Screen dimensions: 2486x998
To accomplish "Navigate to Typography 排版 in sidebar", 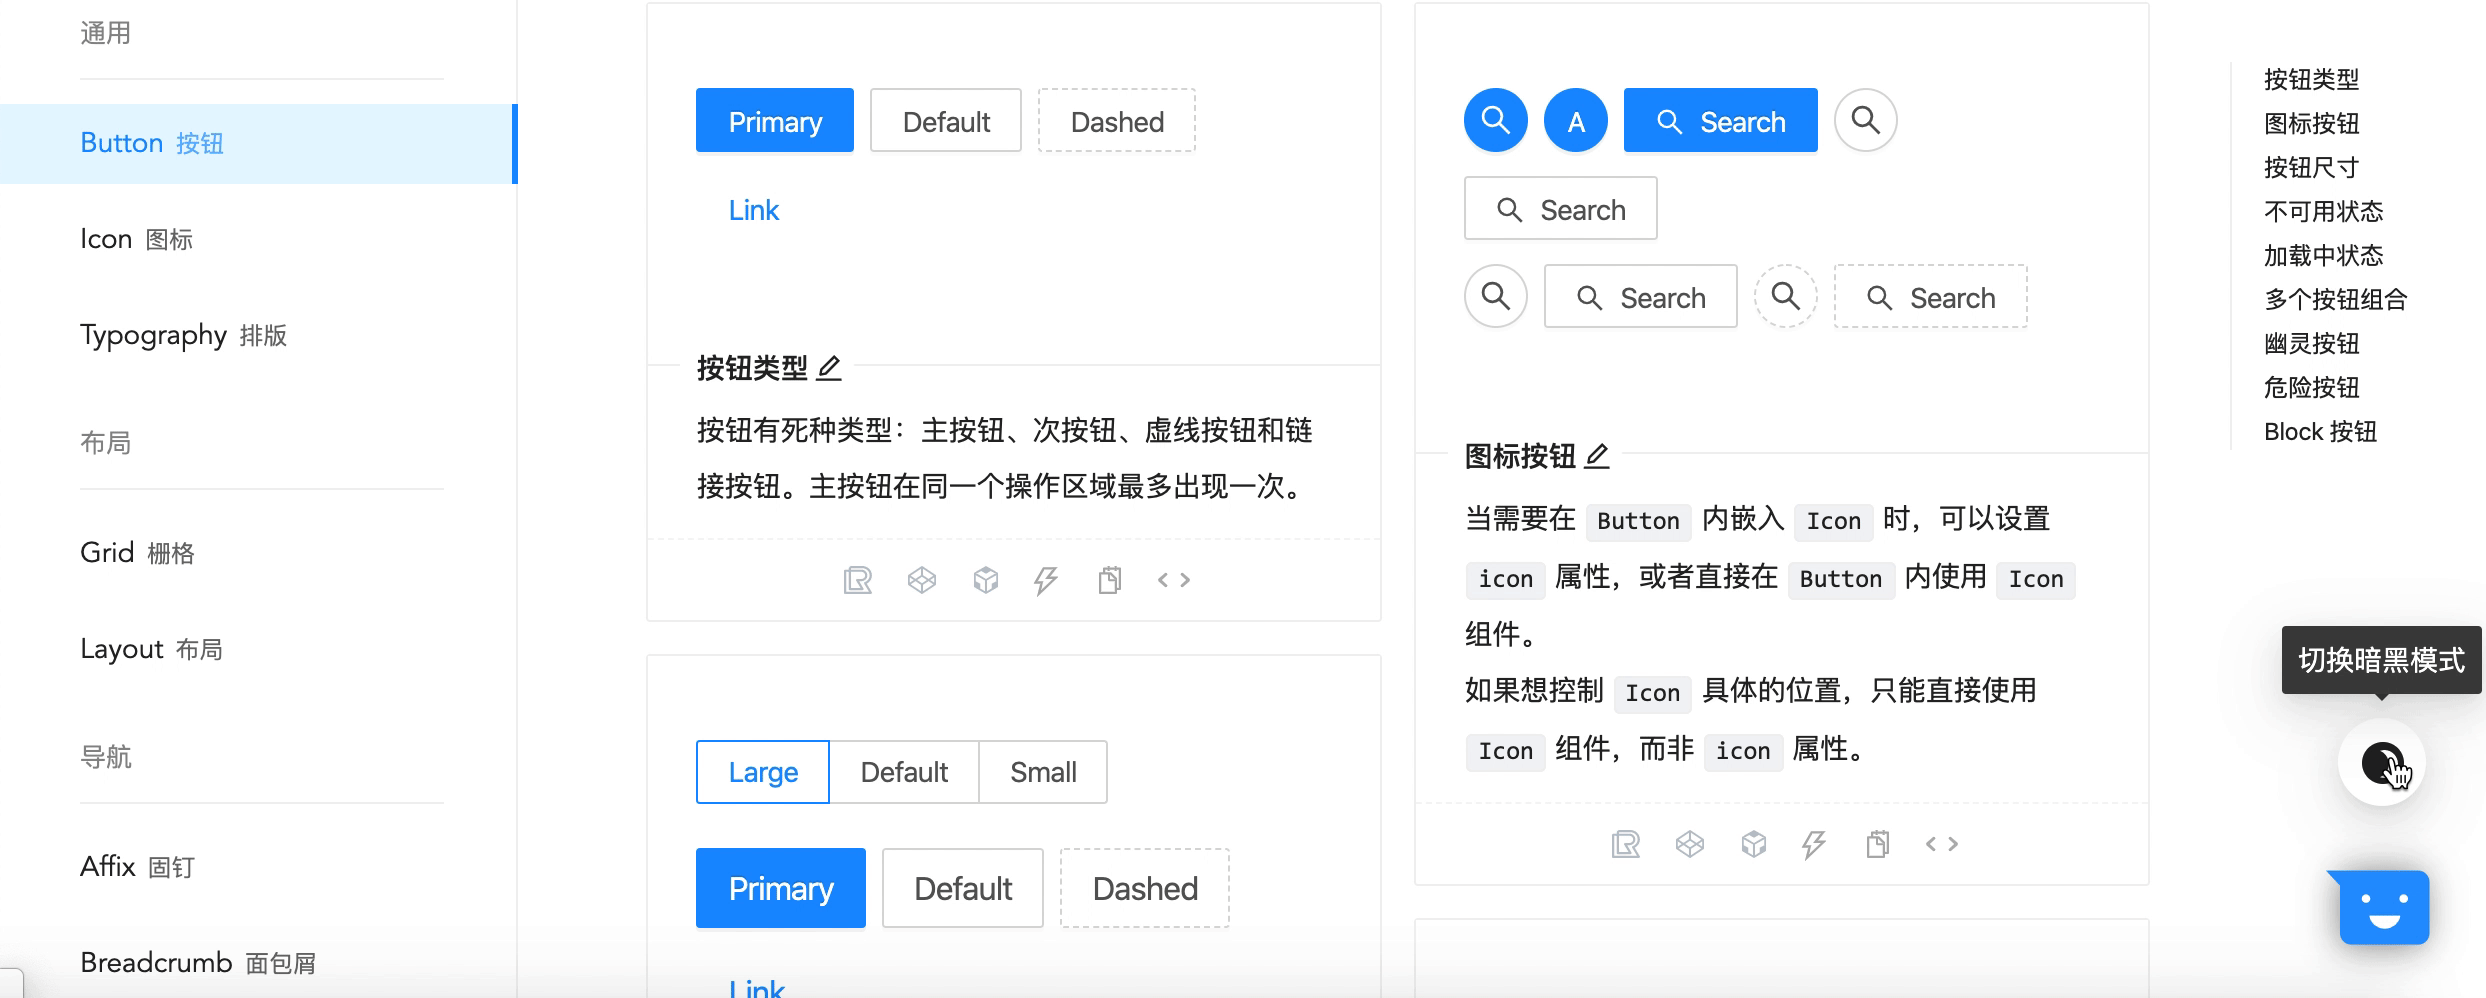I will coord(183,335).
